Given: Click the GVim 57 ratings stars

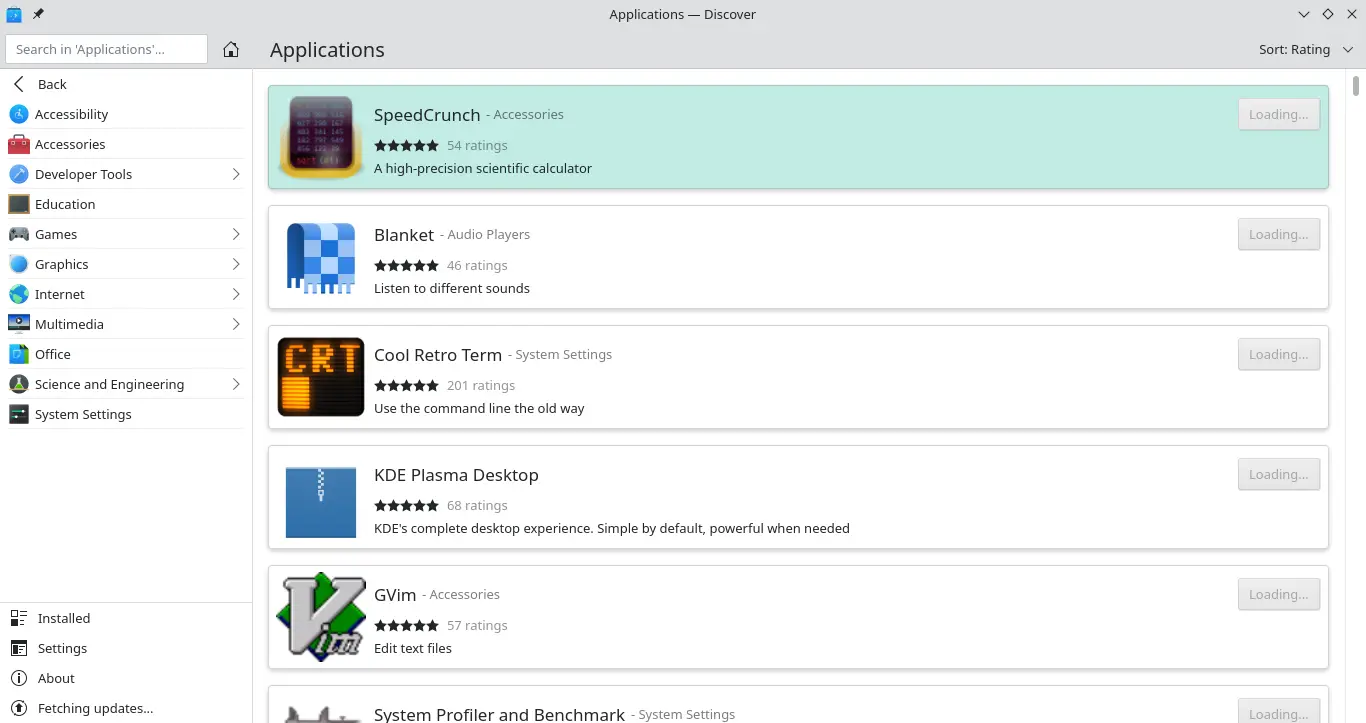Looking at the screenshot, I should 406,625.
